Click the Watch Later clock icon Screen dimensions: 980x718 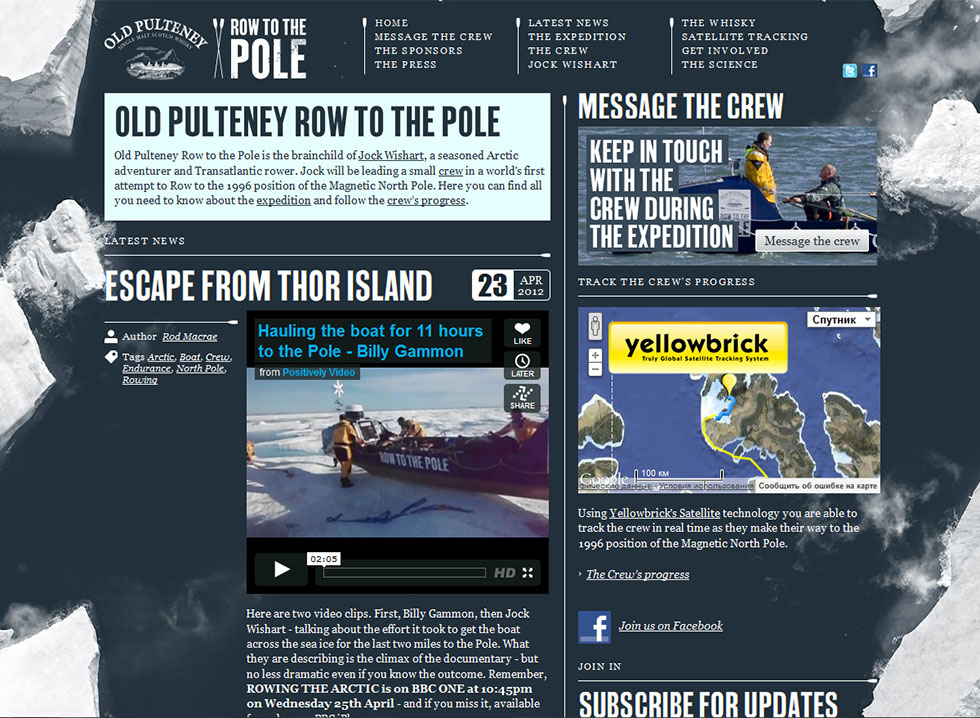(522, 366)
